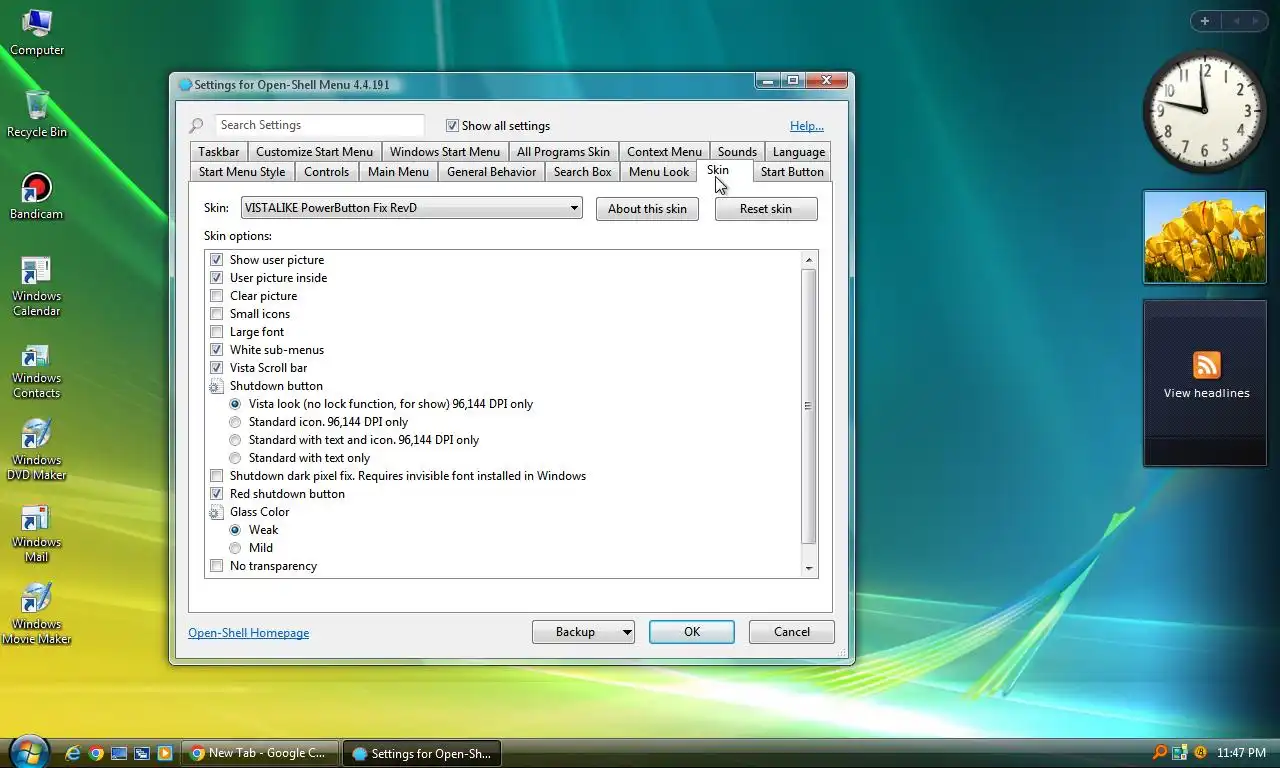This screenshot has height=768, width=1280.
Task: Open the Skin dropdown list
Action: coord(411,208)
